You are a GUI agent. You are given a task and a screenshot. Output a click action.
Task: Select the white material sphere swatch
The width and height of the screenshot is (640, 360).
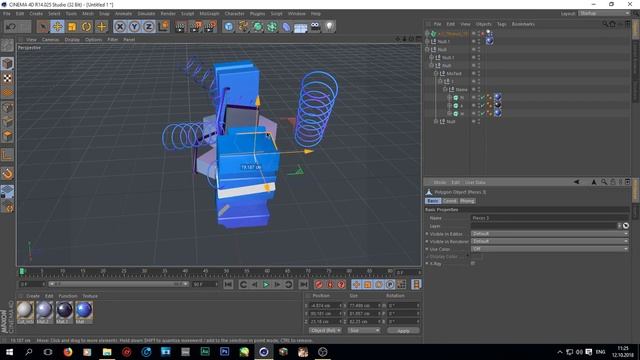[x=25, y=311]
